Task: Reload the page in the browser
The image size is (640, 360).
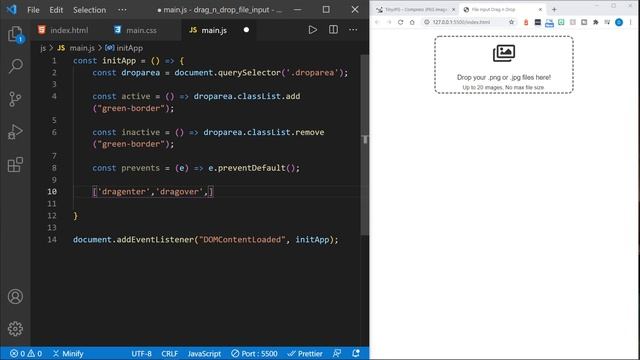Action: (x=400, y=22)
